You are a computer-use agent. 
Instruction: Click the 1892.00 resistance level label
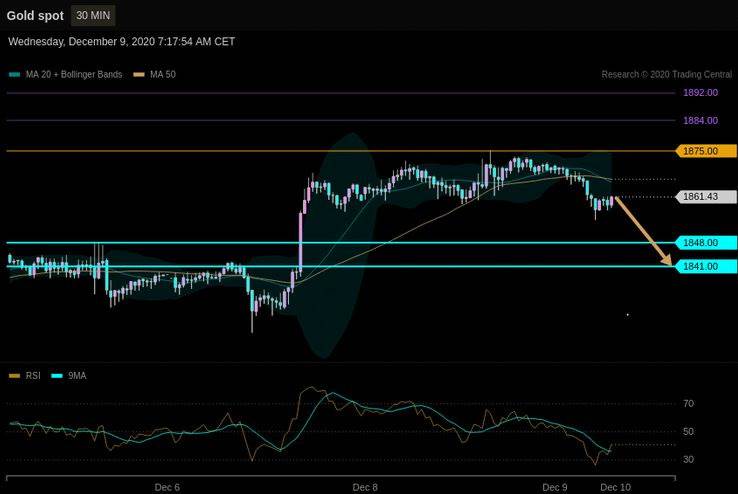(700, 93)
